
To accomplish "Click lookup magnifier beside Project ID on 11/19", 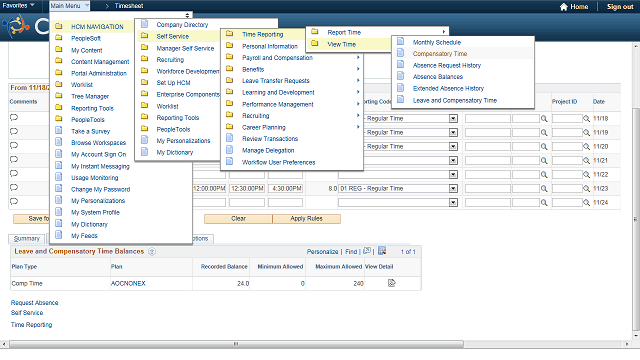I will [586, 132].
